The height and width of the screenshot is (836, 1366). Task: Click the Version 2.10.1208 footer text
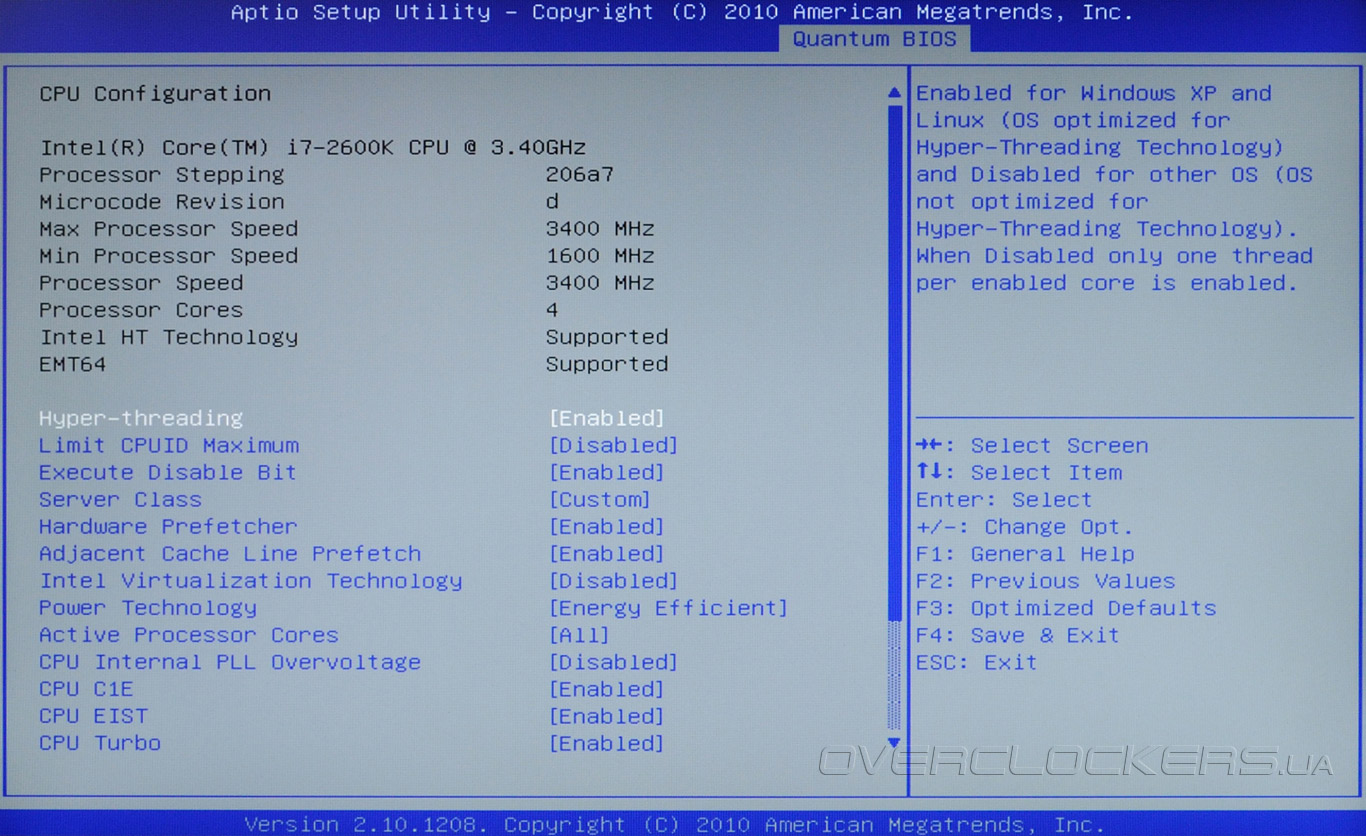click(675, 824)
